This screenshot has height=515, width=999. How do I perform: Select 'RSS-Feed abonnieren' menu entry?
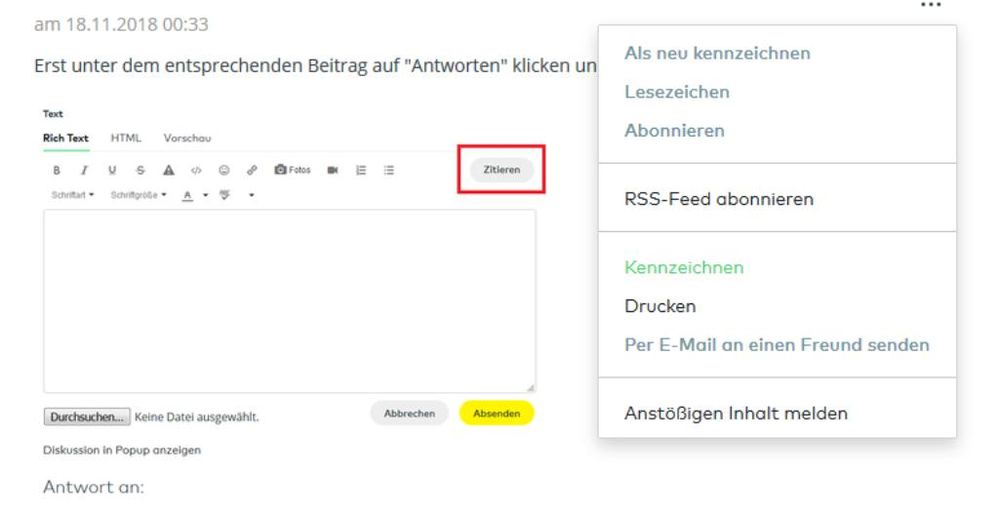719,199
